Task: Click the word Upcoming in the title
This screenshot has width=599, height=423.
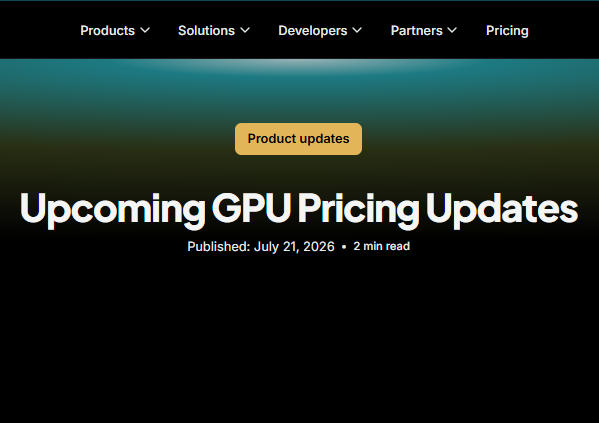Action: (x=113, y=209)
